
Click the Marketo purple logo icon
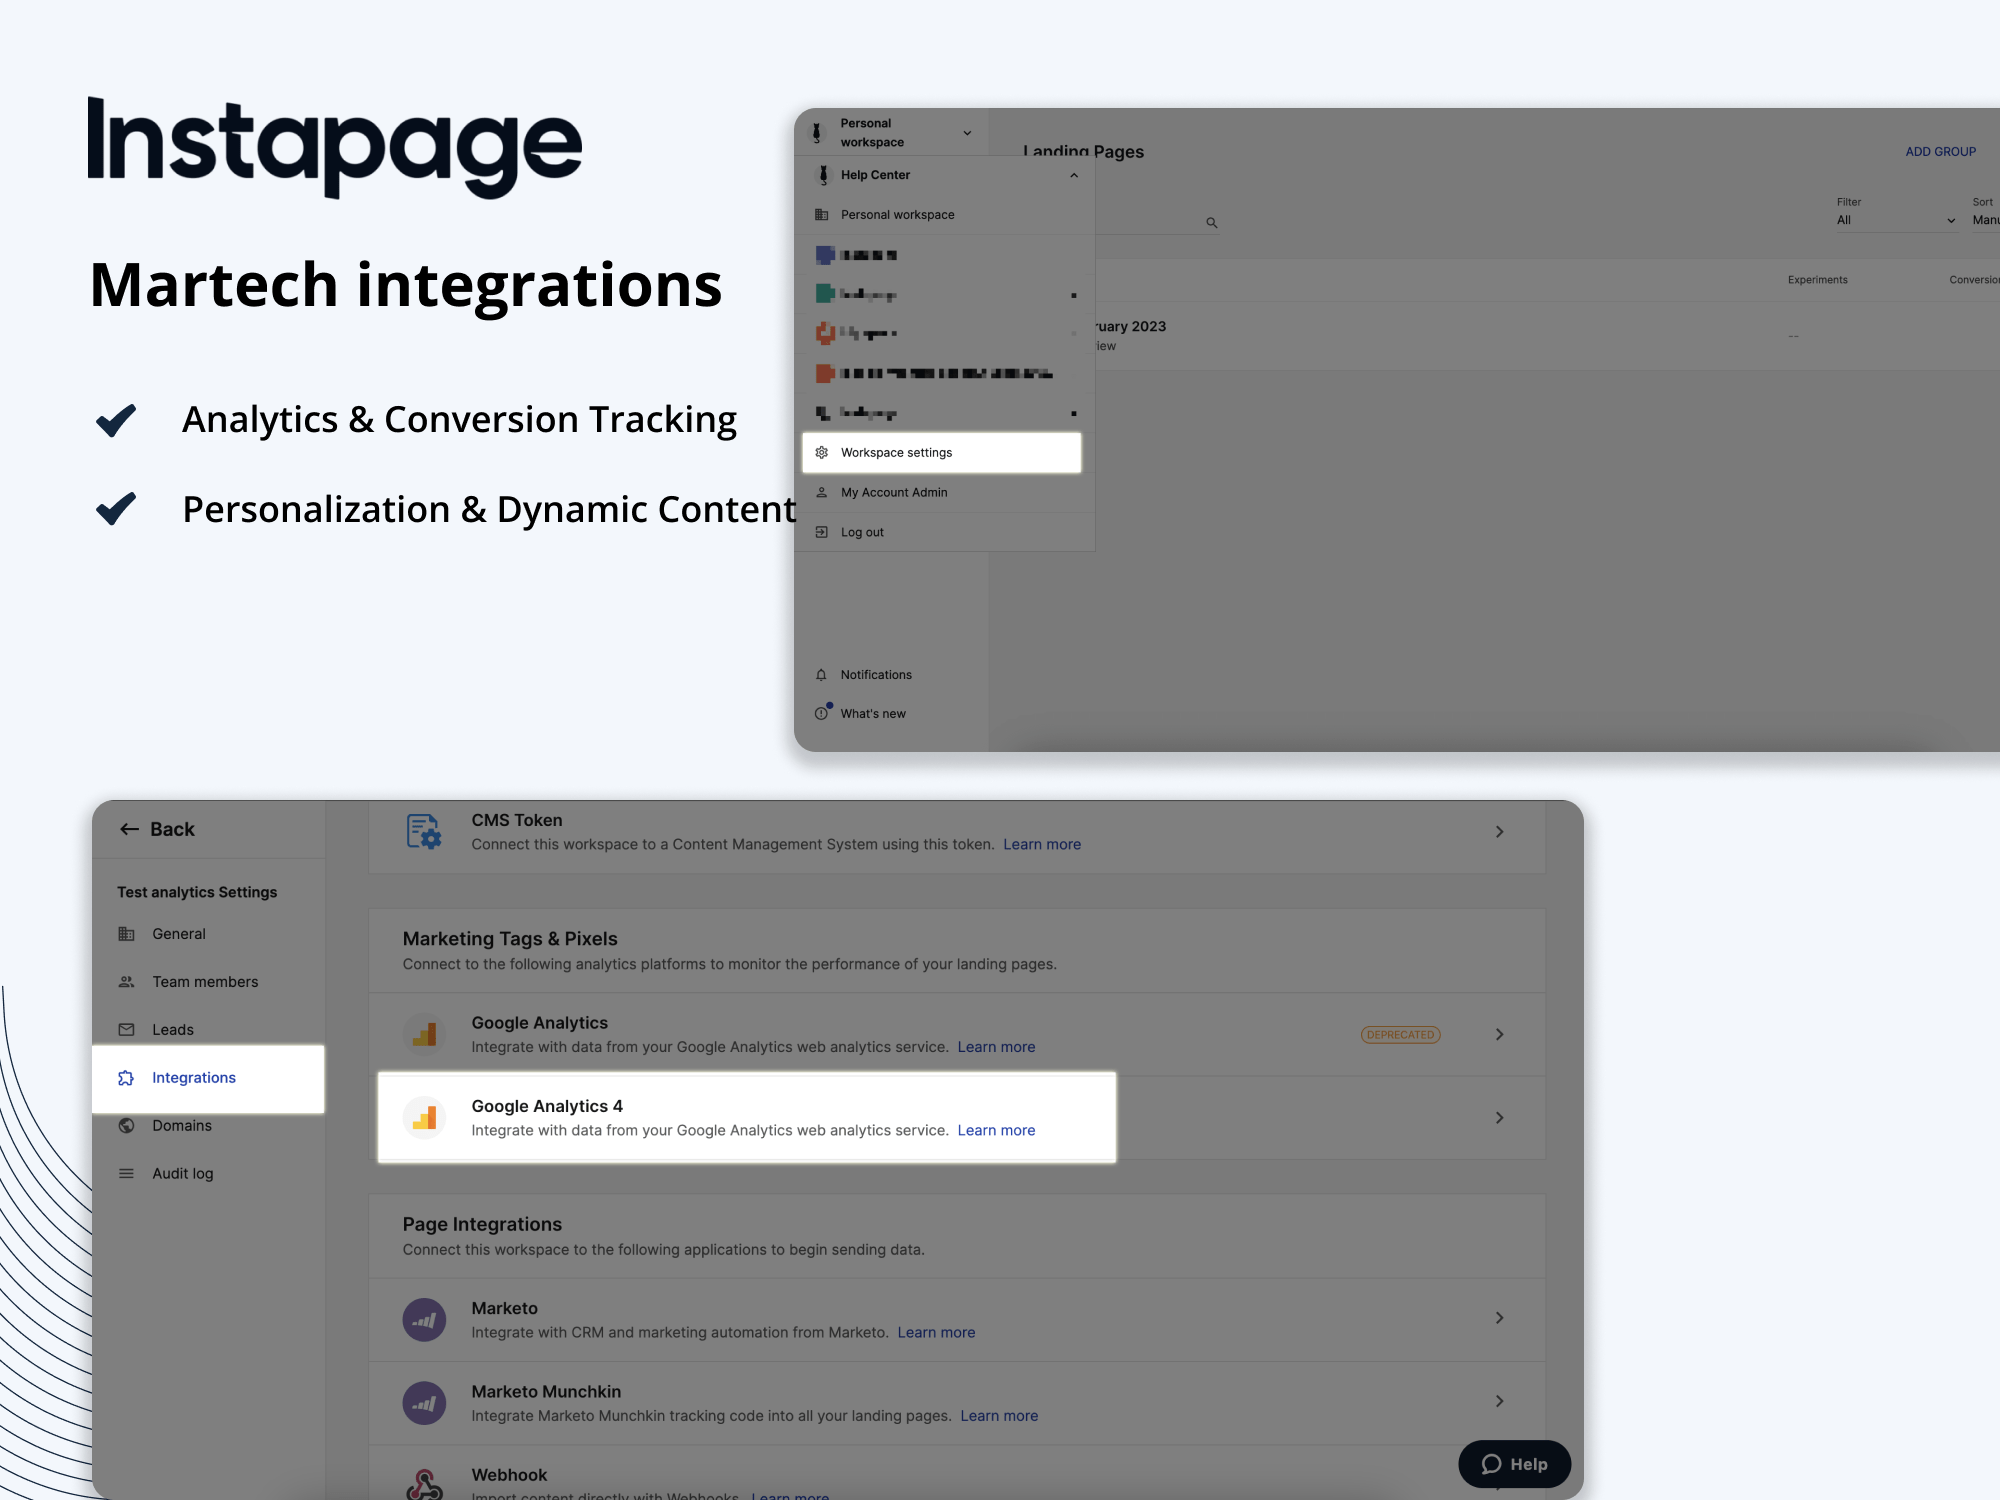click(x=424, y=1320)
